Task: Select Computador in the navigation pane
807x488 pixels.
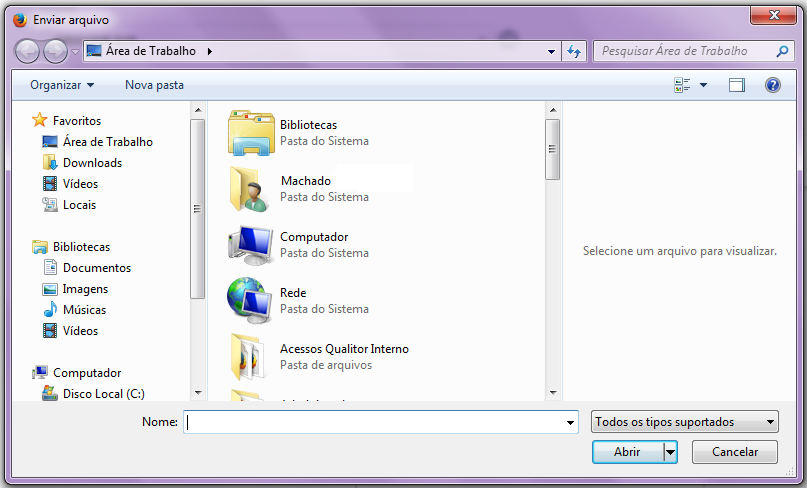Action: click(87, 373)
